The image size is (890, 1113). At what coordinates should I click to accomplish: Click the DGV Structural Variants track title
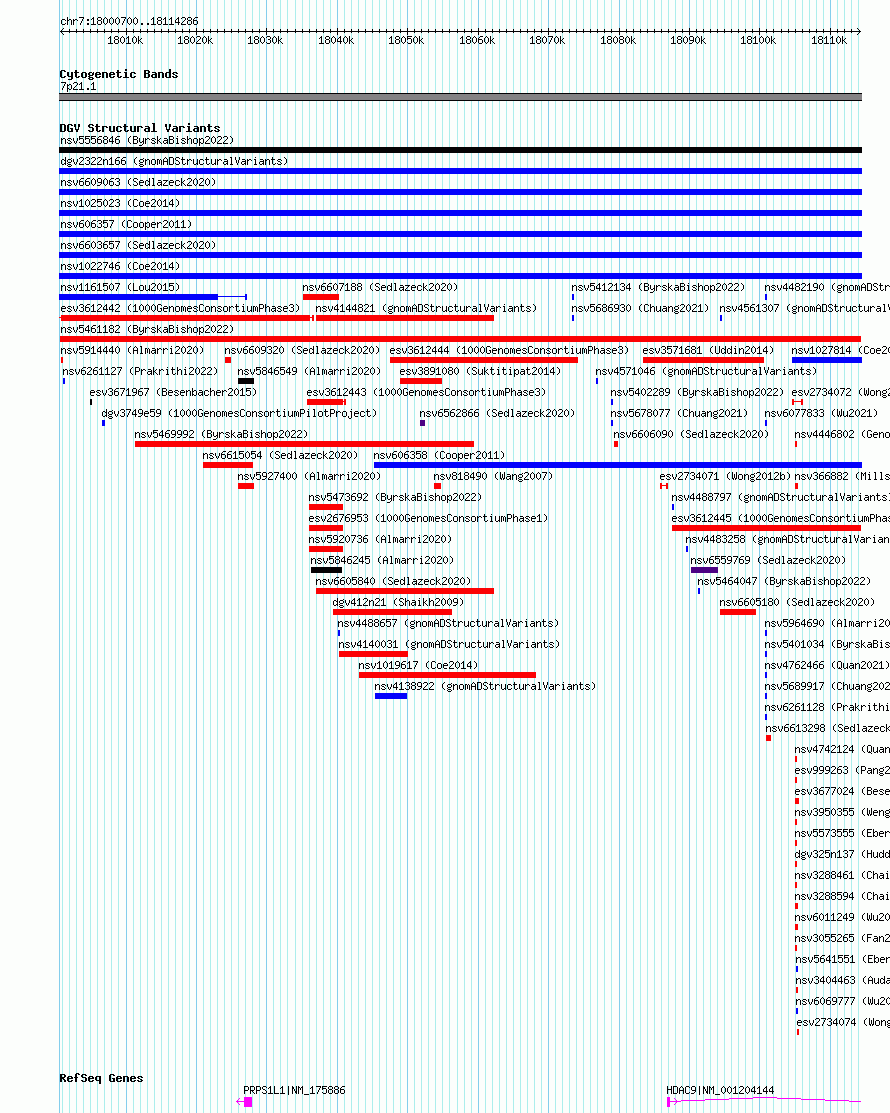coord(140,128)
